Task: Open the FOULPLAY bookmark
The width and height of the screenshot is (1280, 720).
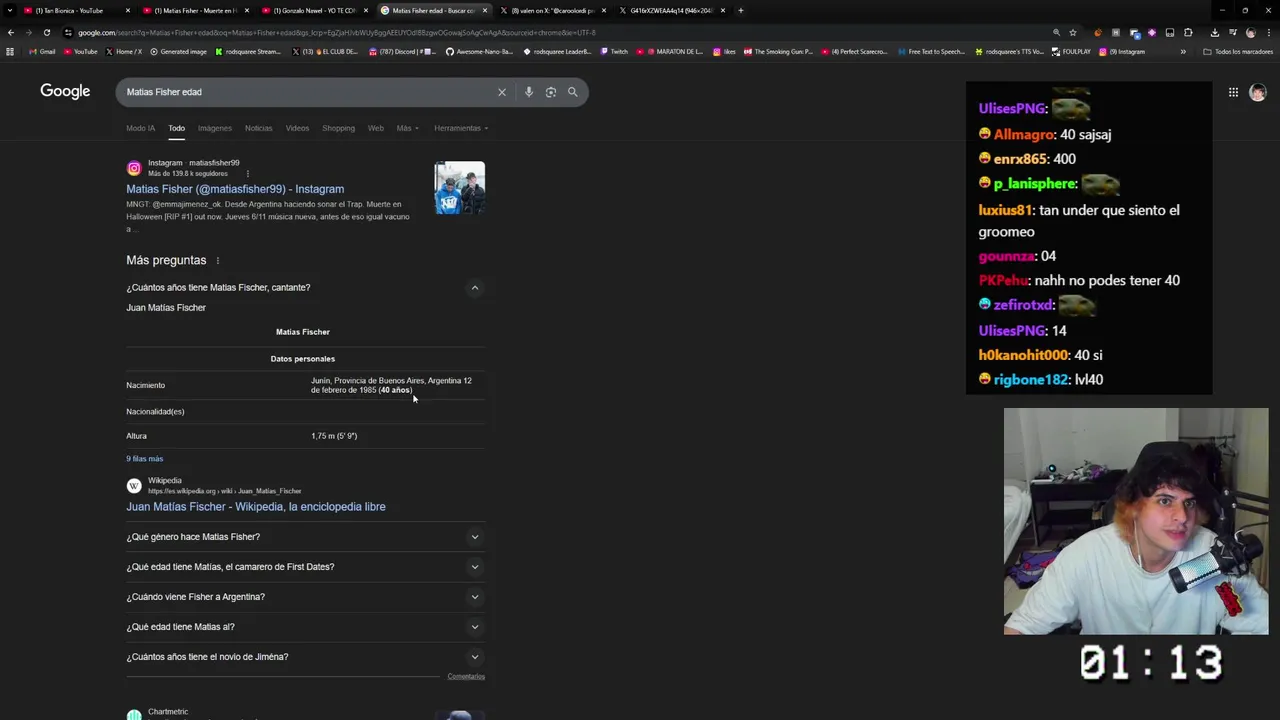Action: pyautogui.click(x=1072, y=52)
